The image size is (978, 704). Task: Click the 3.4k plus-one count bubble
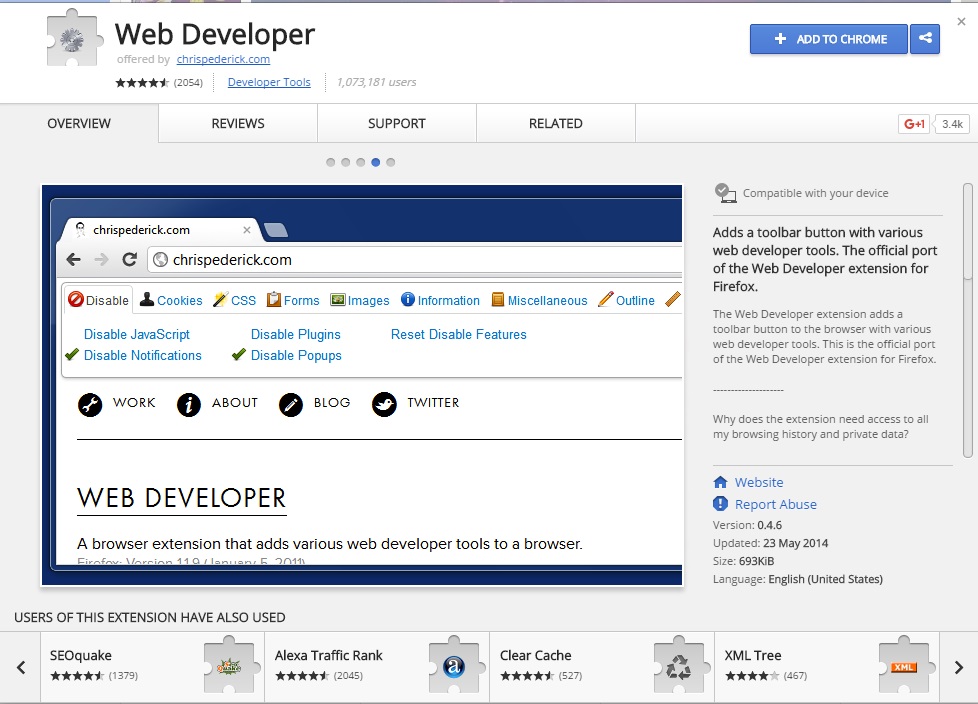(952, 124)
